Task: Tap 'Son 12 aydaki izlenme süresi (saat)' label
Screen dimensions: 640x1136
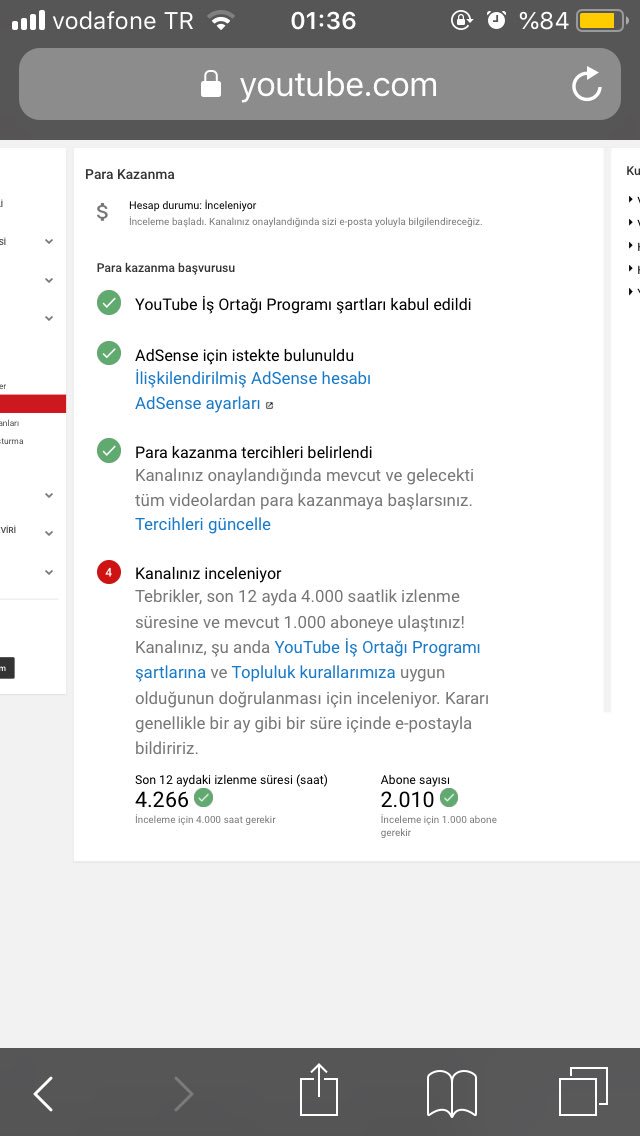Action: [x=231, y=780]
